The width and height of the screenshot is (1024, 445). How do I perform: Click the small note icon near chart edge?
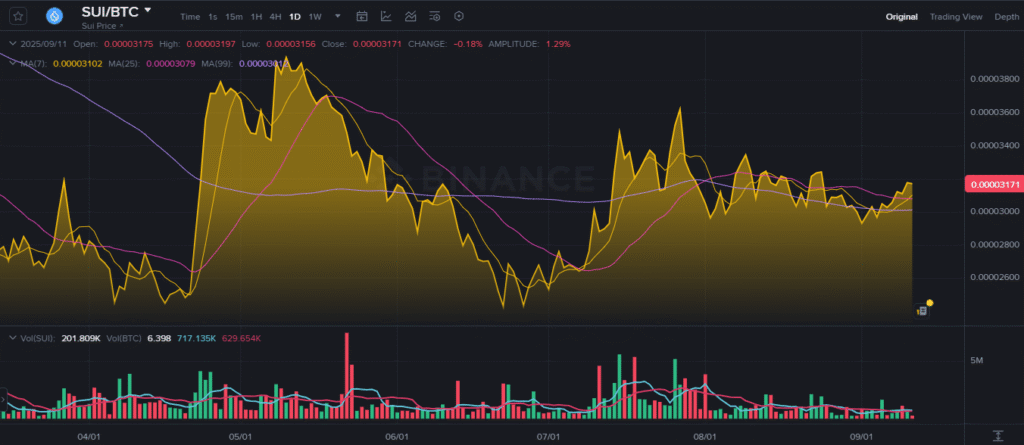(x=920, y=311)
